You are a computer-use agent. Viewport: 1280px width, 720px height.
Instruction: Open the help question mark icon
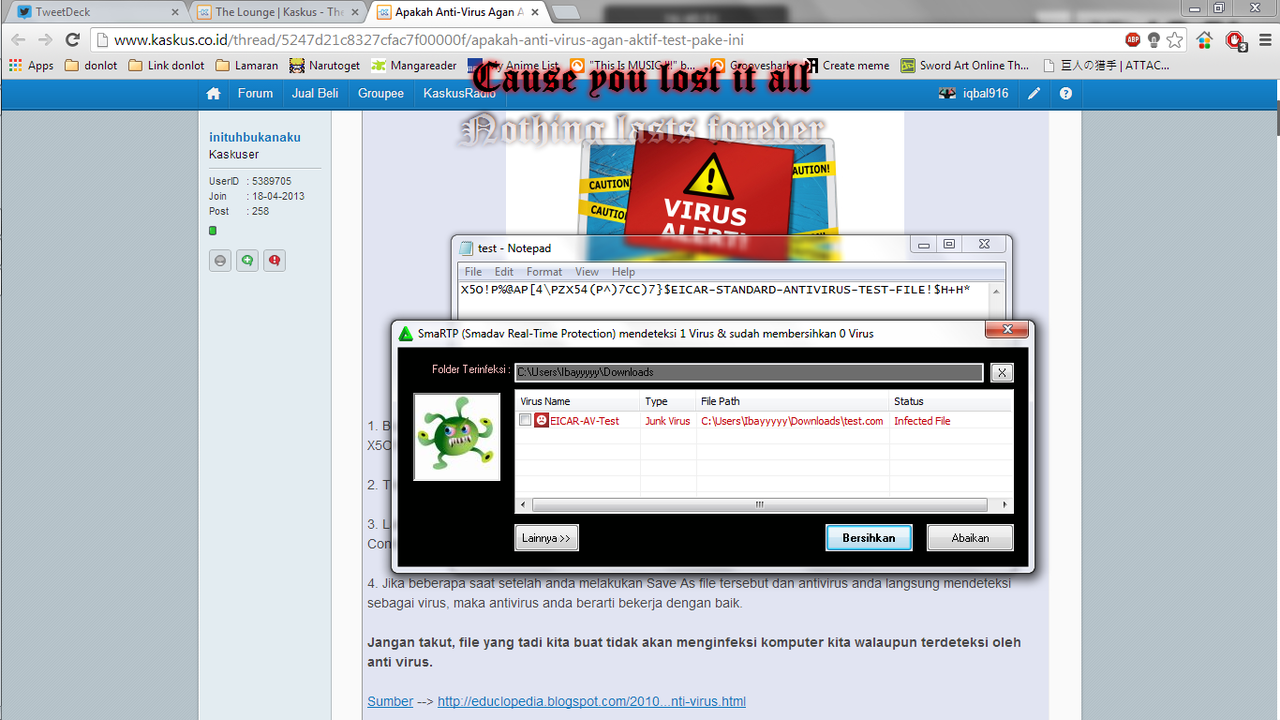1066,93
